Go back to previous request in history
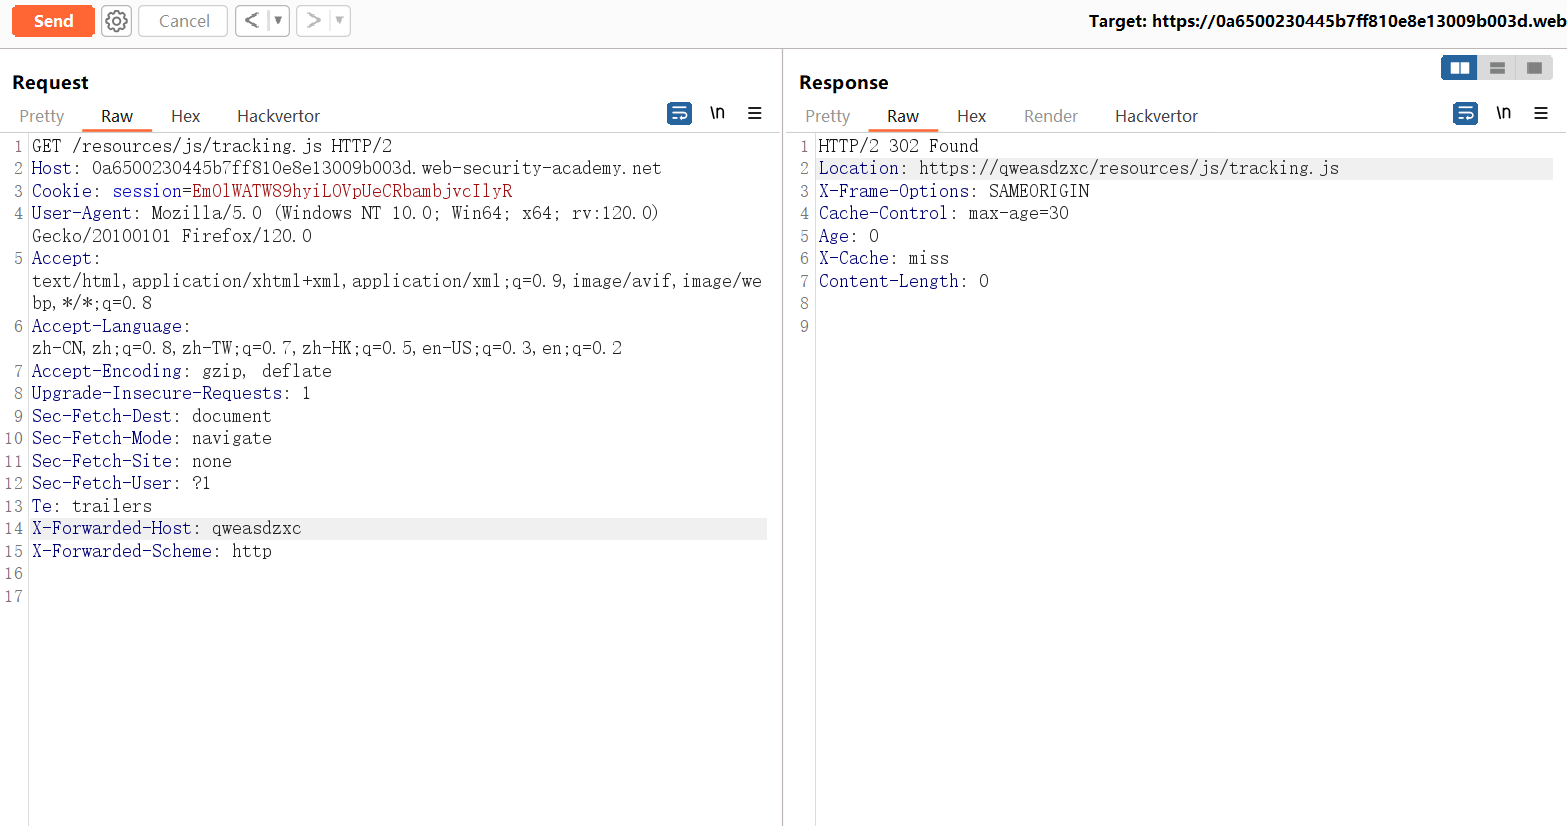Screen dimensions: 1567x826 [x=251, y=21]
